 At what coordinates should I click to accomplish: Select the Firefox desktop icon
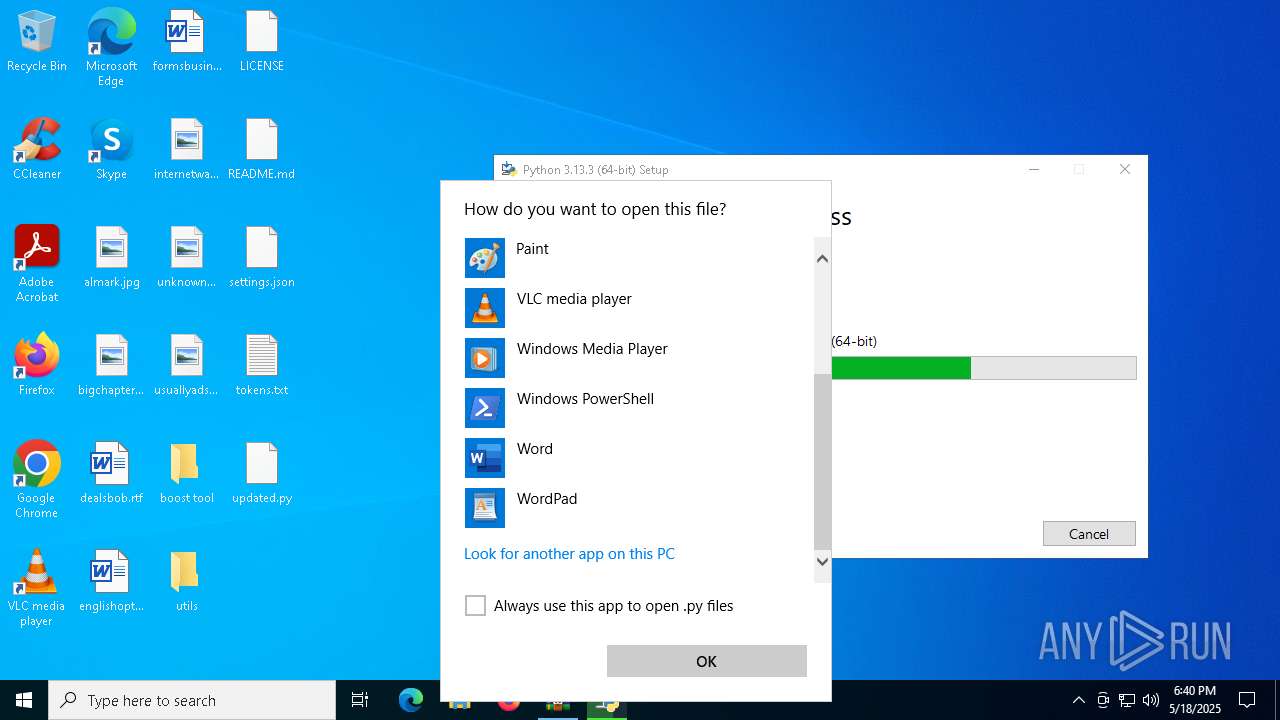[x=37, y=366]
